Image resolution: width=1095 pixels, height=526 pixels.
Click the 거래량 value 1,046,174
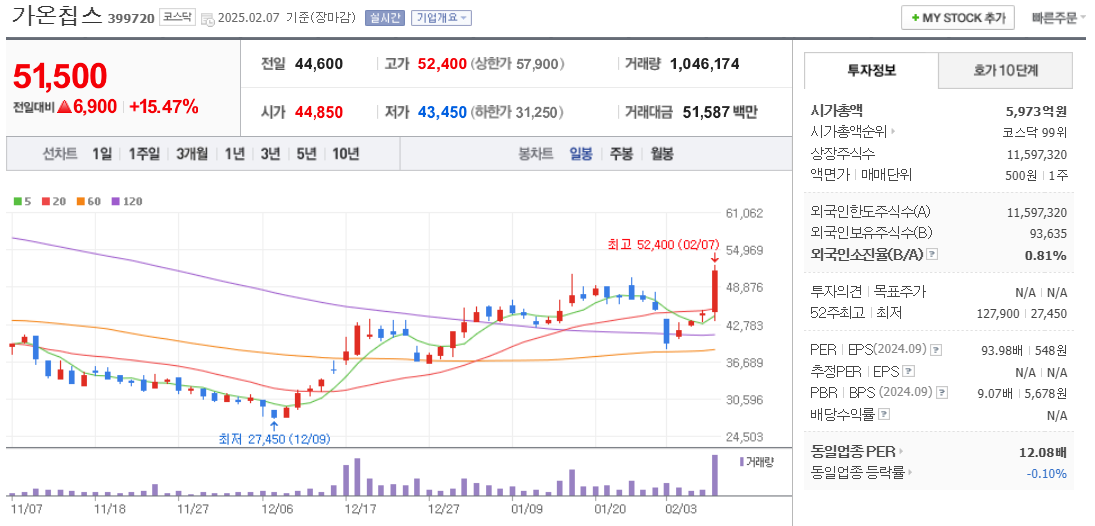pyautogui.click(x=705, y=64)
